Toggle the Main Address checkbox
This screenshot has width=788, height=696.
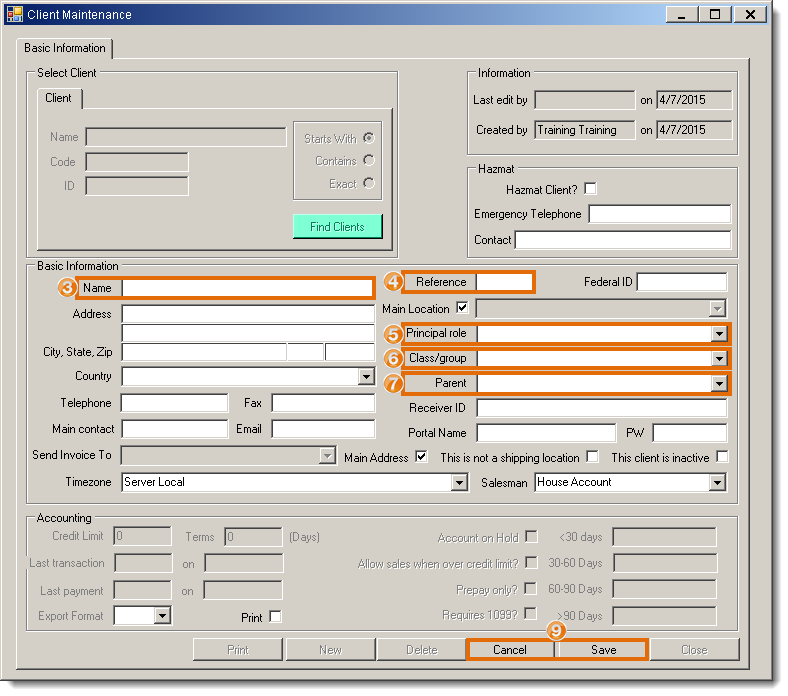pyautogui.click(x=421, y=457)
